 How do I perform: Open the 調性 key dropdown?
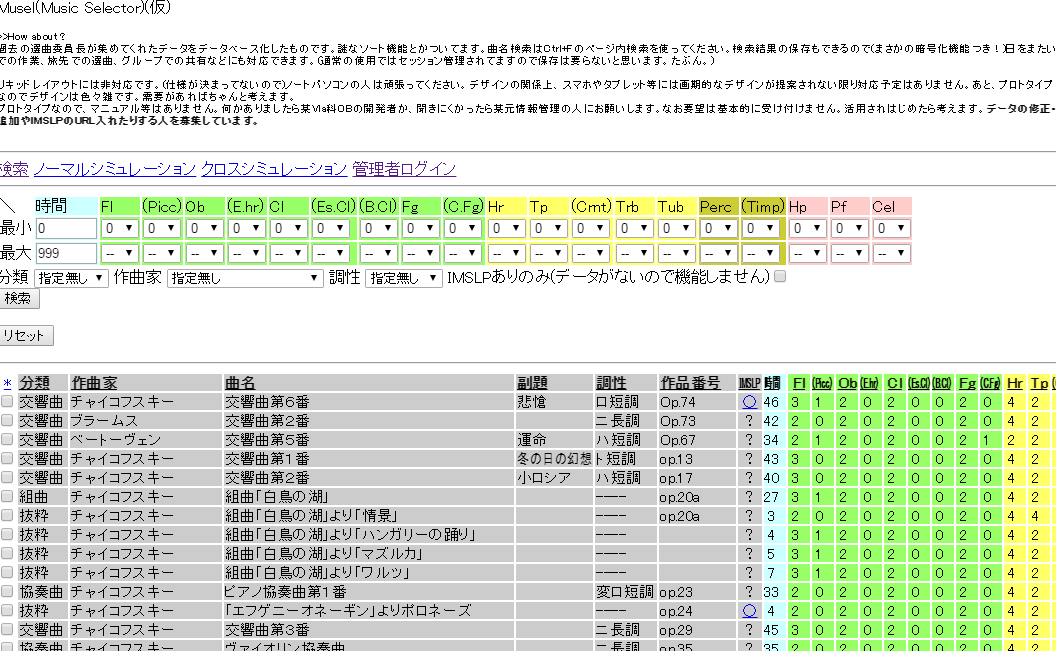403,278
